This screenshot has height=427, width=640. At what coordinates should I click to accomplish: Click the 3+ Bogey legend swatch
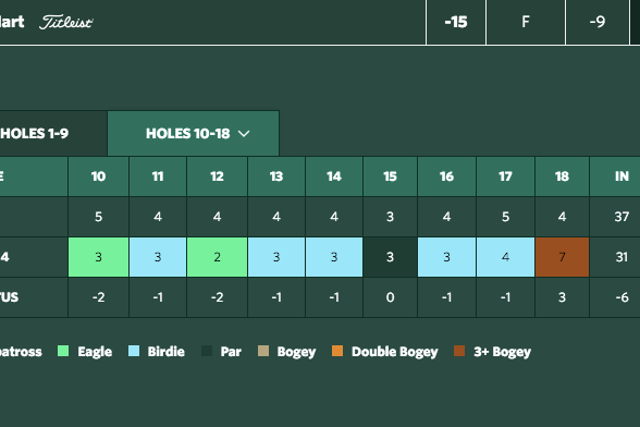[x=459, y=351]
